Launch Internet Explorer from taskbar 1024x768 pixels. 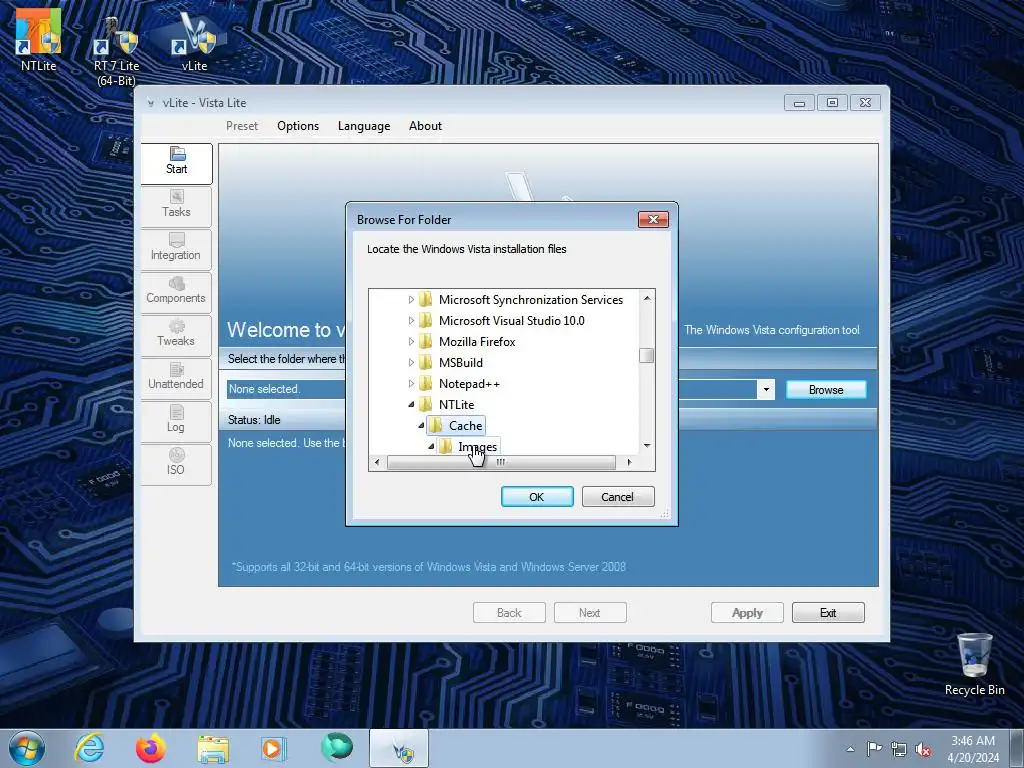89,748
